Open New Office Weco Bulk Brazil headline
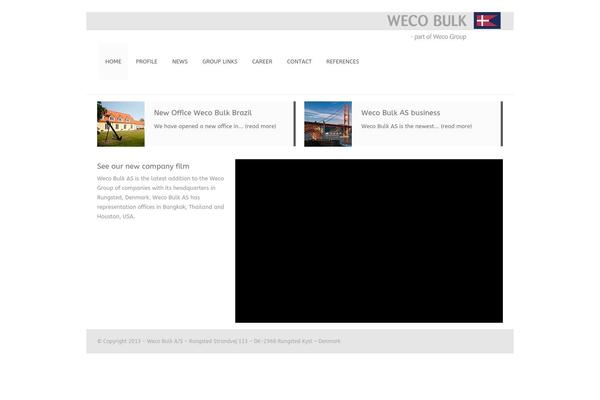 203,113
